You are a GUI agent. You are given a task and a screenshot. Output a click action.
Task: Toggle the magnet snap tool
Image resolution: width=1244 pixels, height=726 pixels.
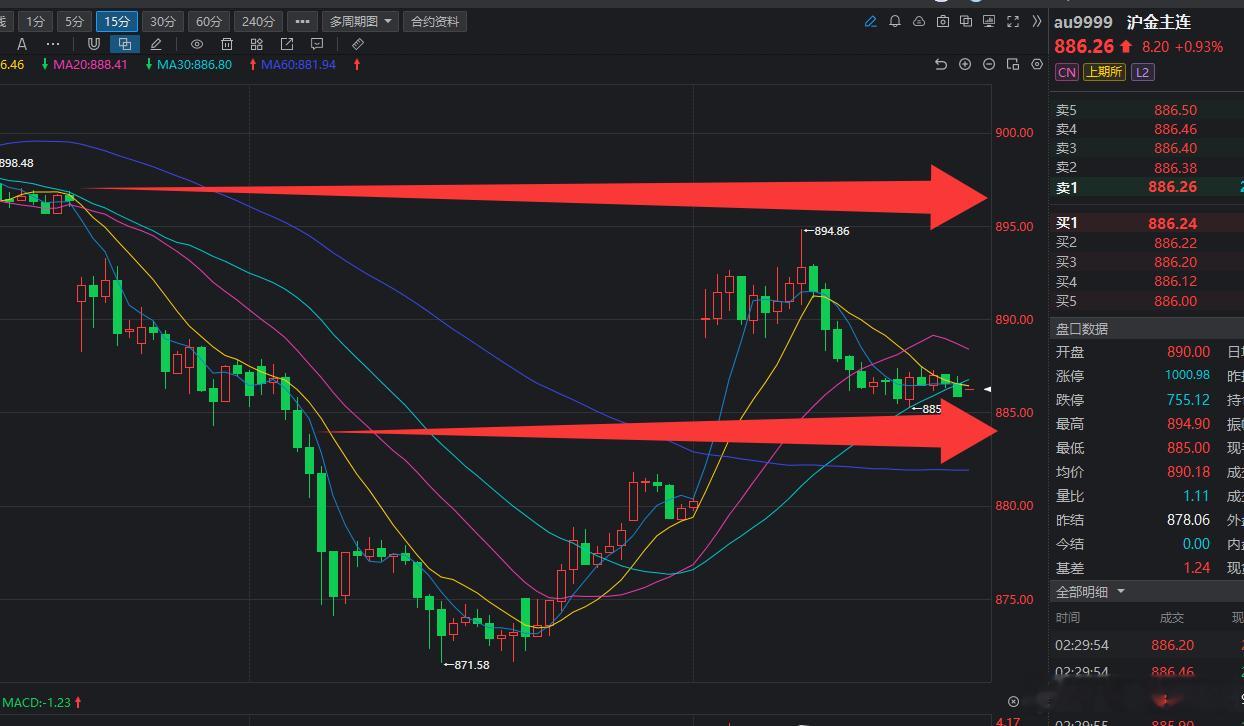point(94,44)
